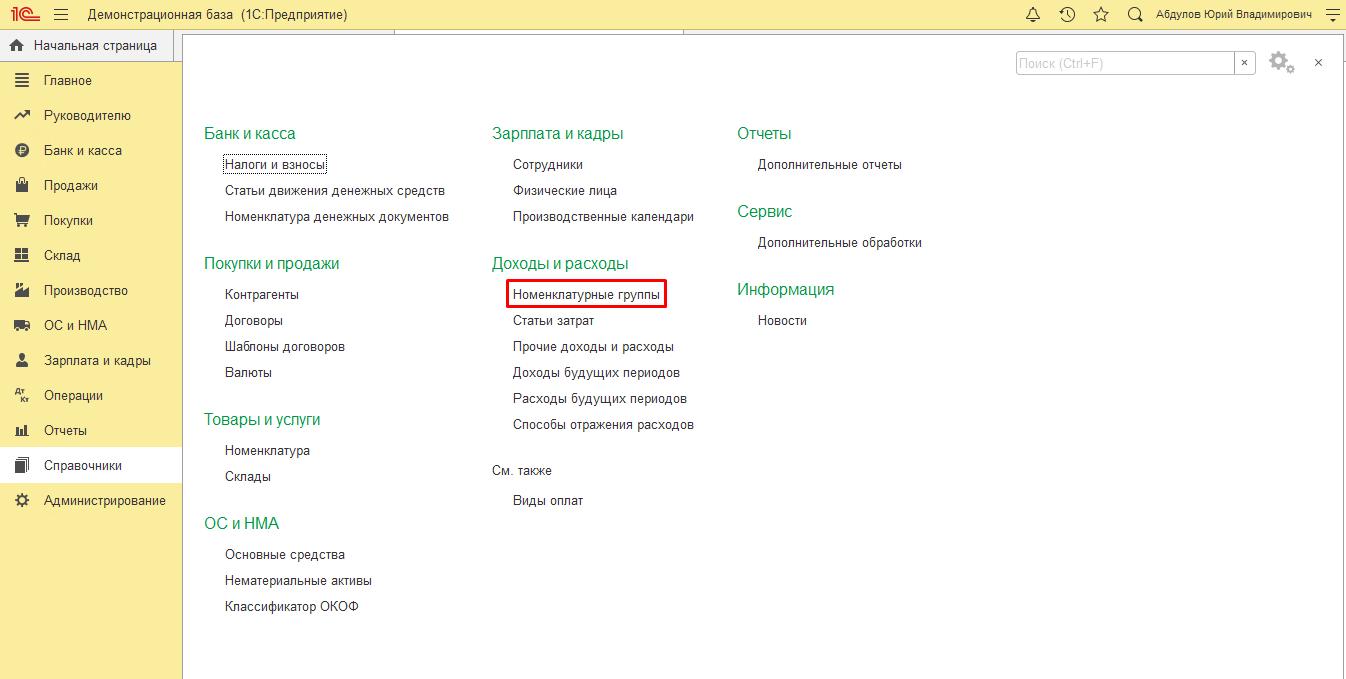Click the Покупки cart icon
Image resolution: width=1346 pixels, height=679 pixels.
coord(22,220)
